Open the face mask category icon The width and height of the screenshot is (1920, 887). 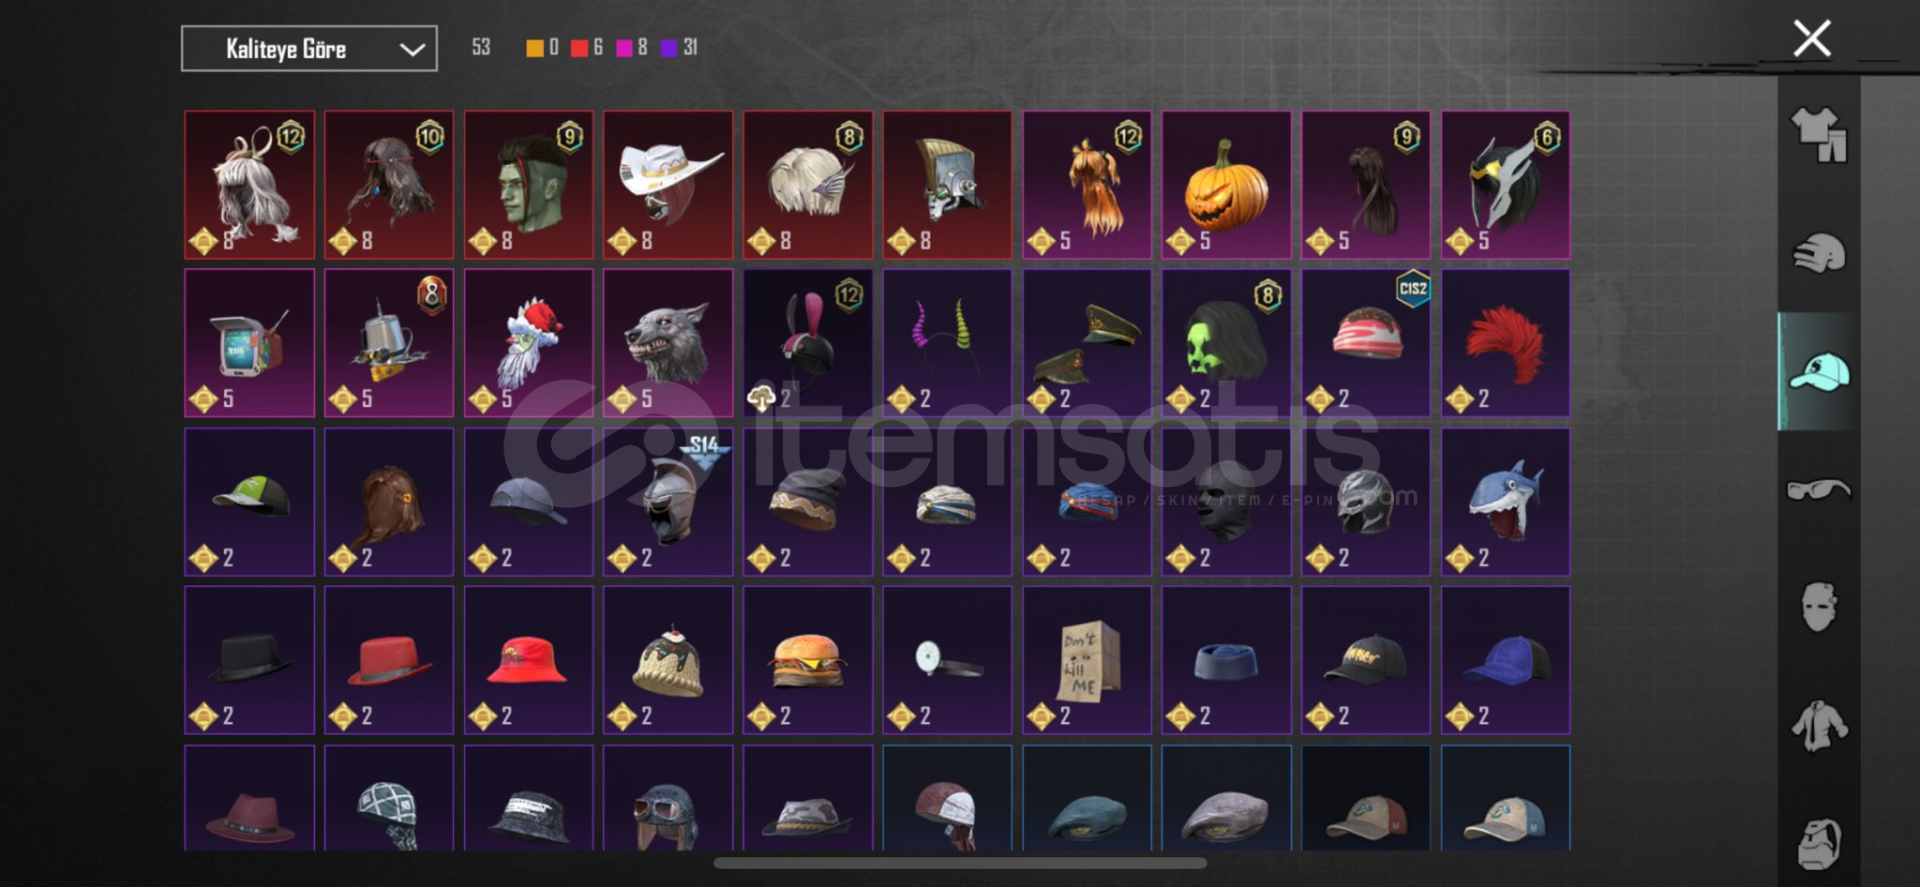click(1819, 606)
